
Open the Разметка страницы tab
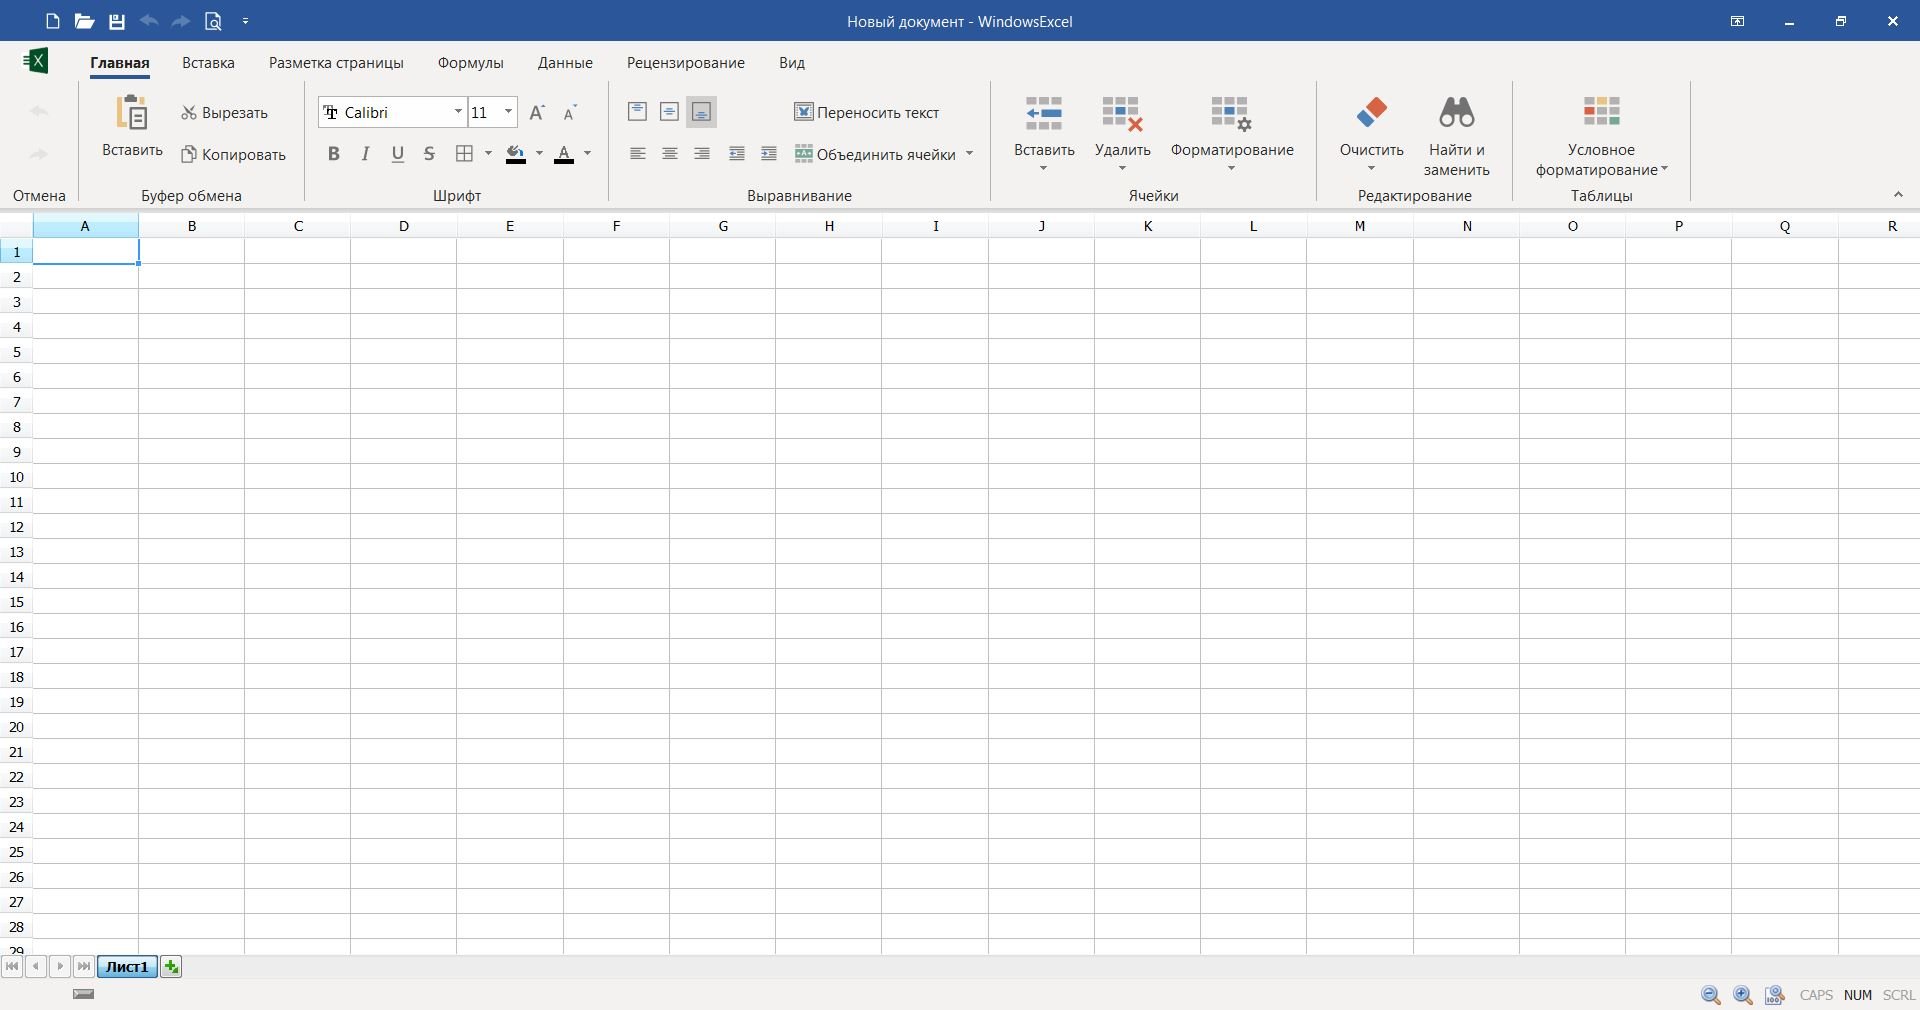coord(336,63)
